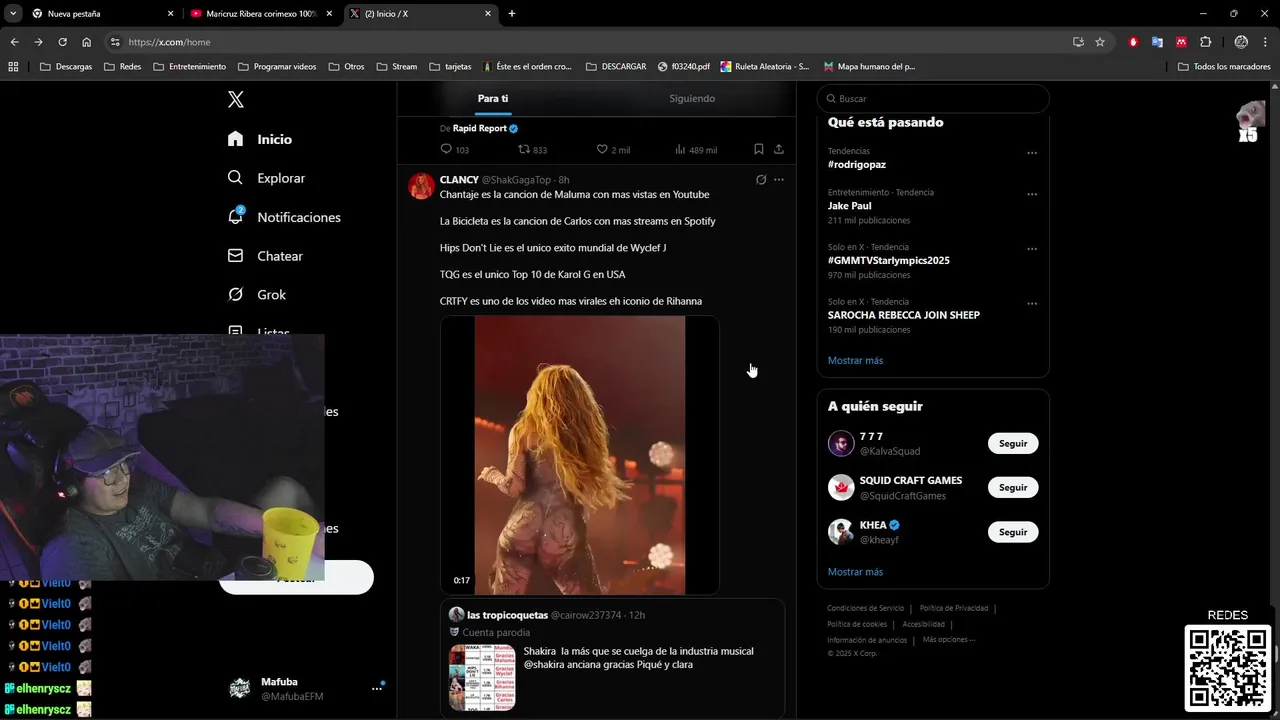Open Inicio home in sidebar
Viewport: 1280px width, 720px height.
point(260,139)
